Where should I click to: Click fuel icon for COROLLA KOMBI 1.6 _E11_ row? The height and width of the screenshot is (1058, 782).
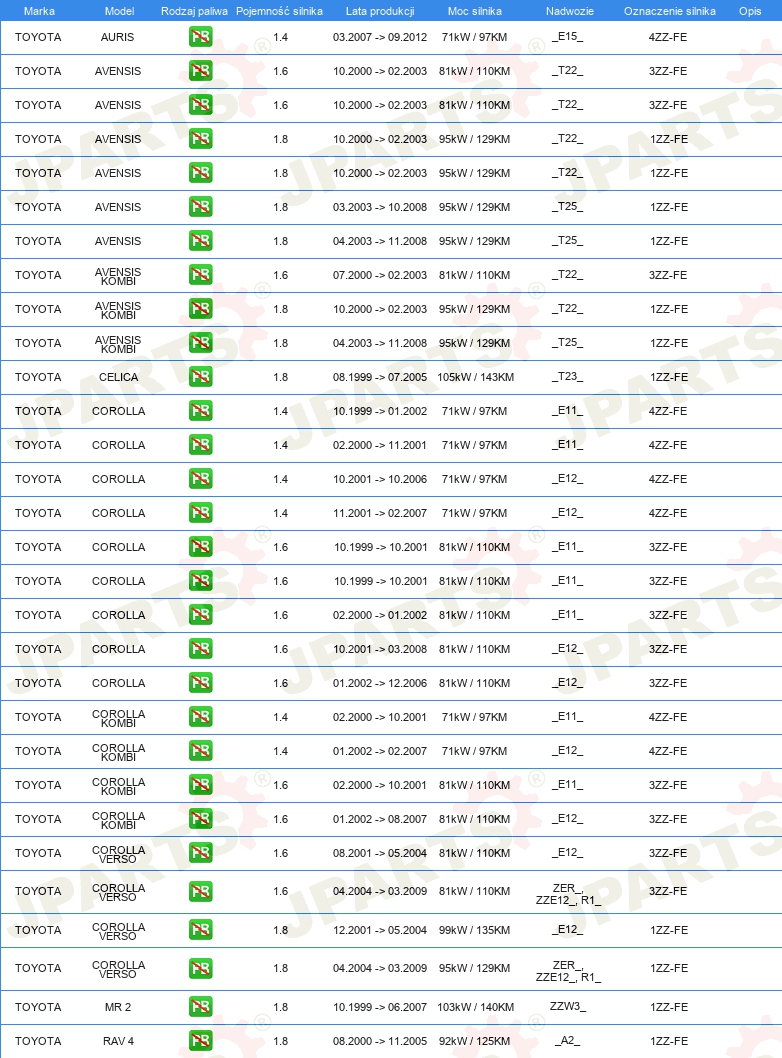200,785
